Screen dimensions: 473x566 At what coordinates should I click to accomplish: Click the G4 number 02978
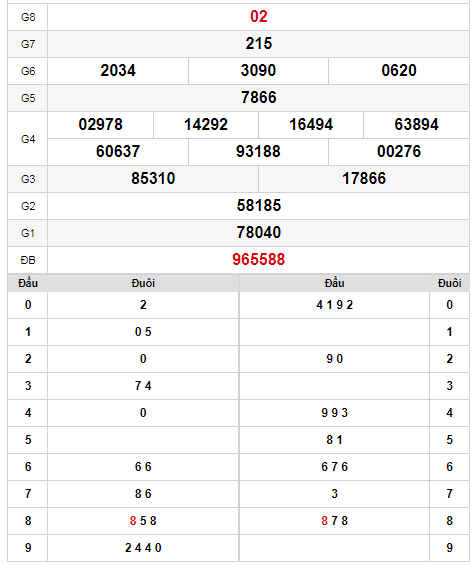(x=100, y=125)
